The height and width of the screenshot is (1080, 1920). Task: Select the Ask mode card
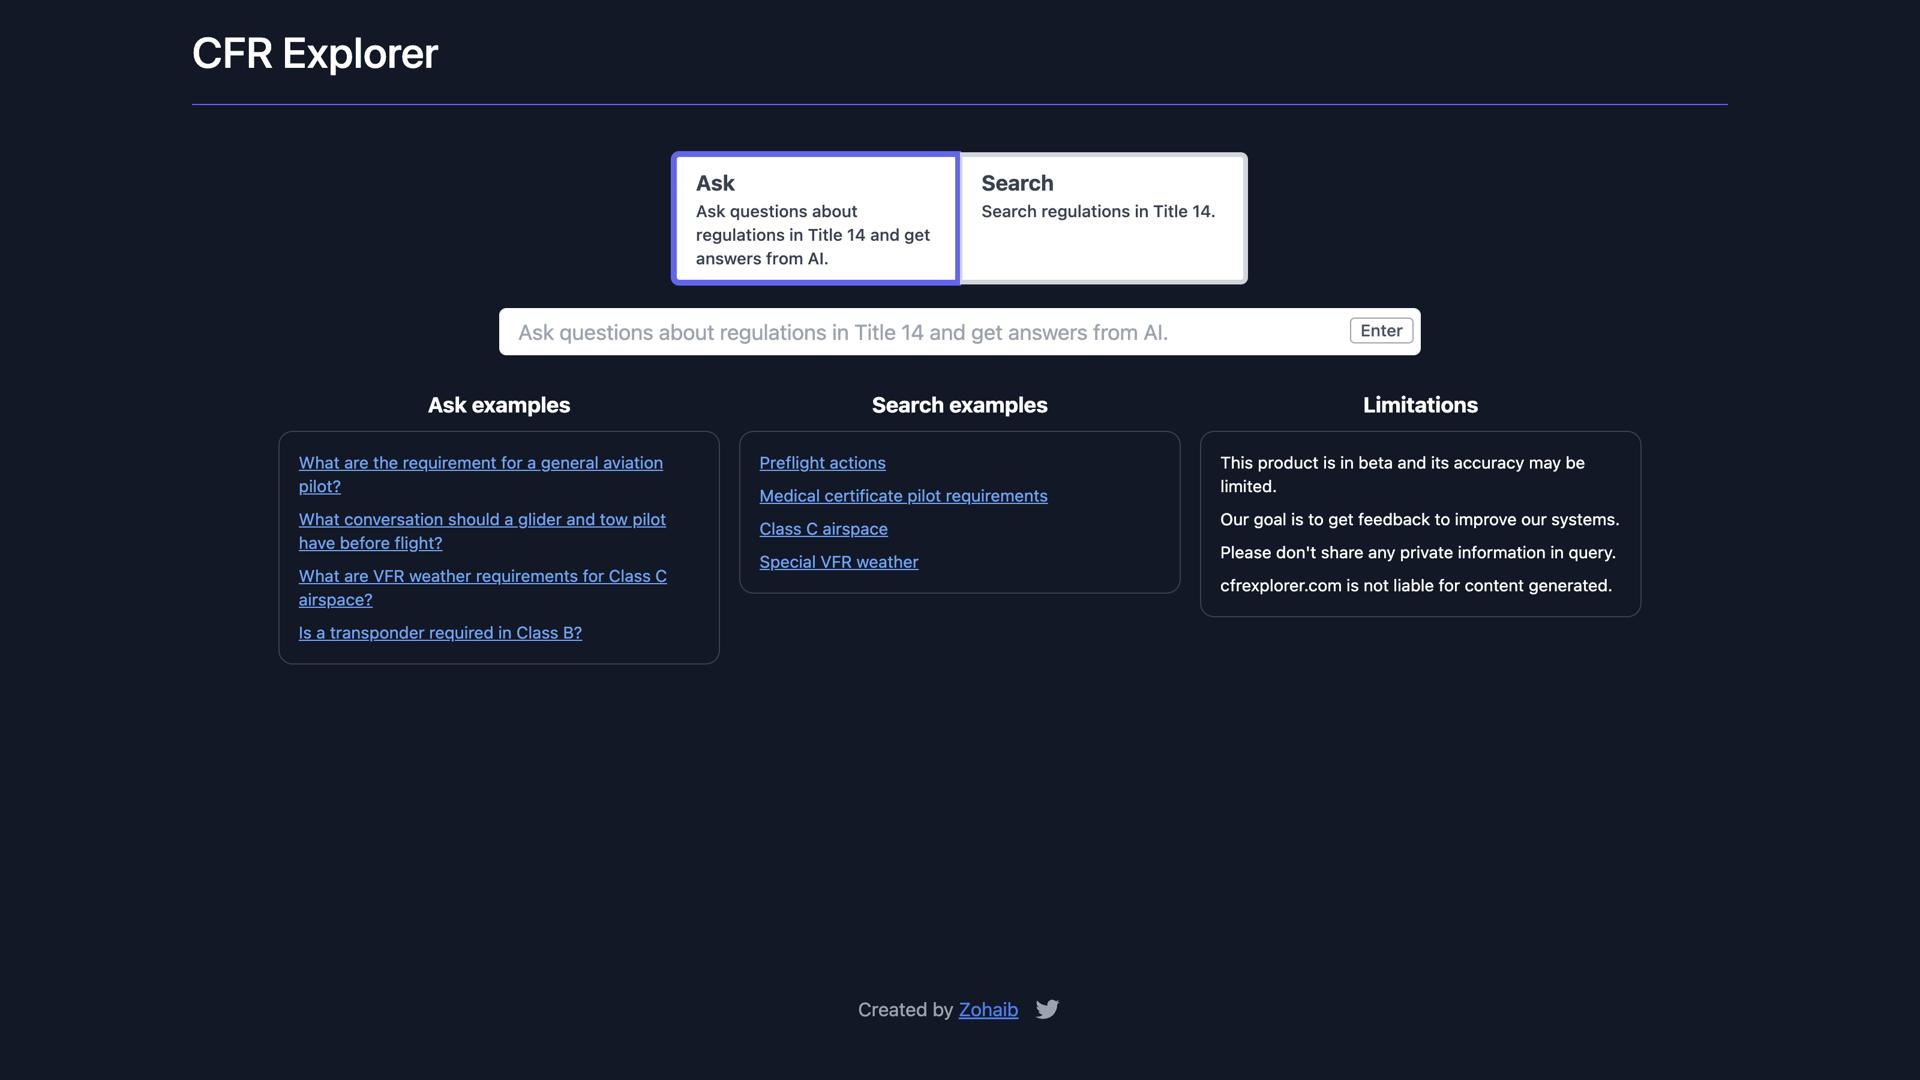[815, 218]
